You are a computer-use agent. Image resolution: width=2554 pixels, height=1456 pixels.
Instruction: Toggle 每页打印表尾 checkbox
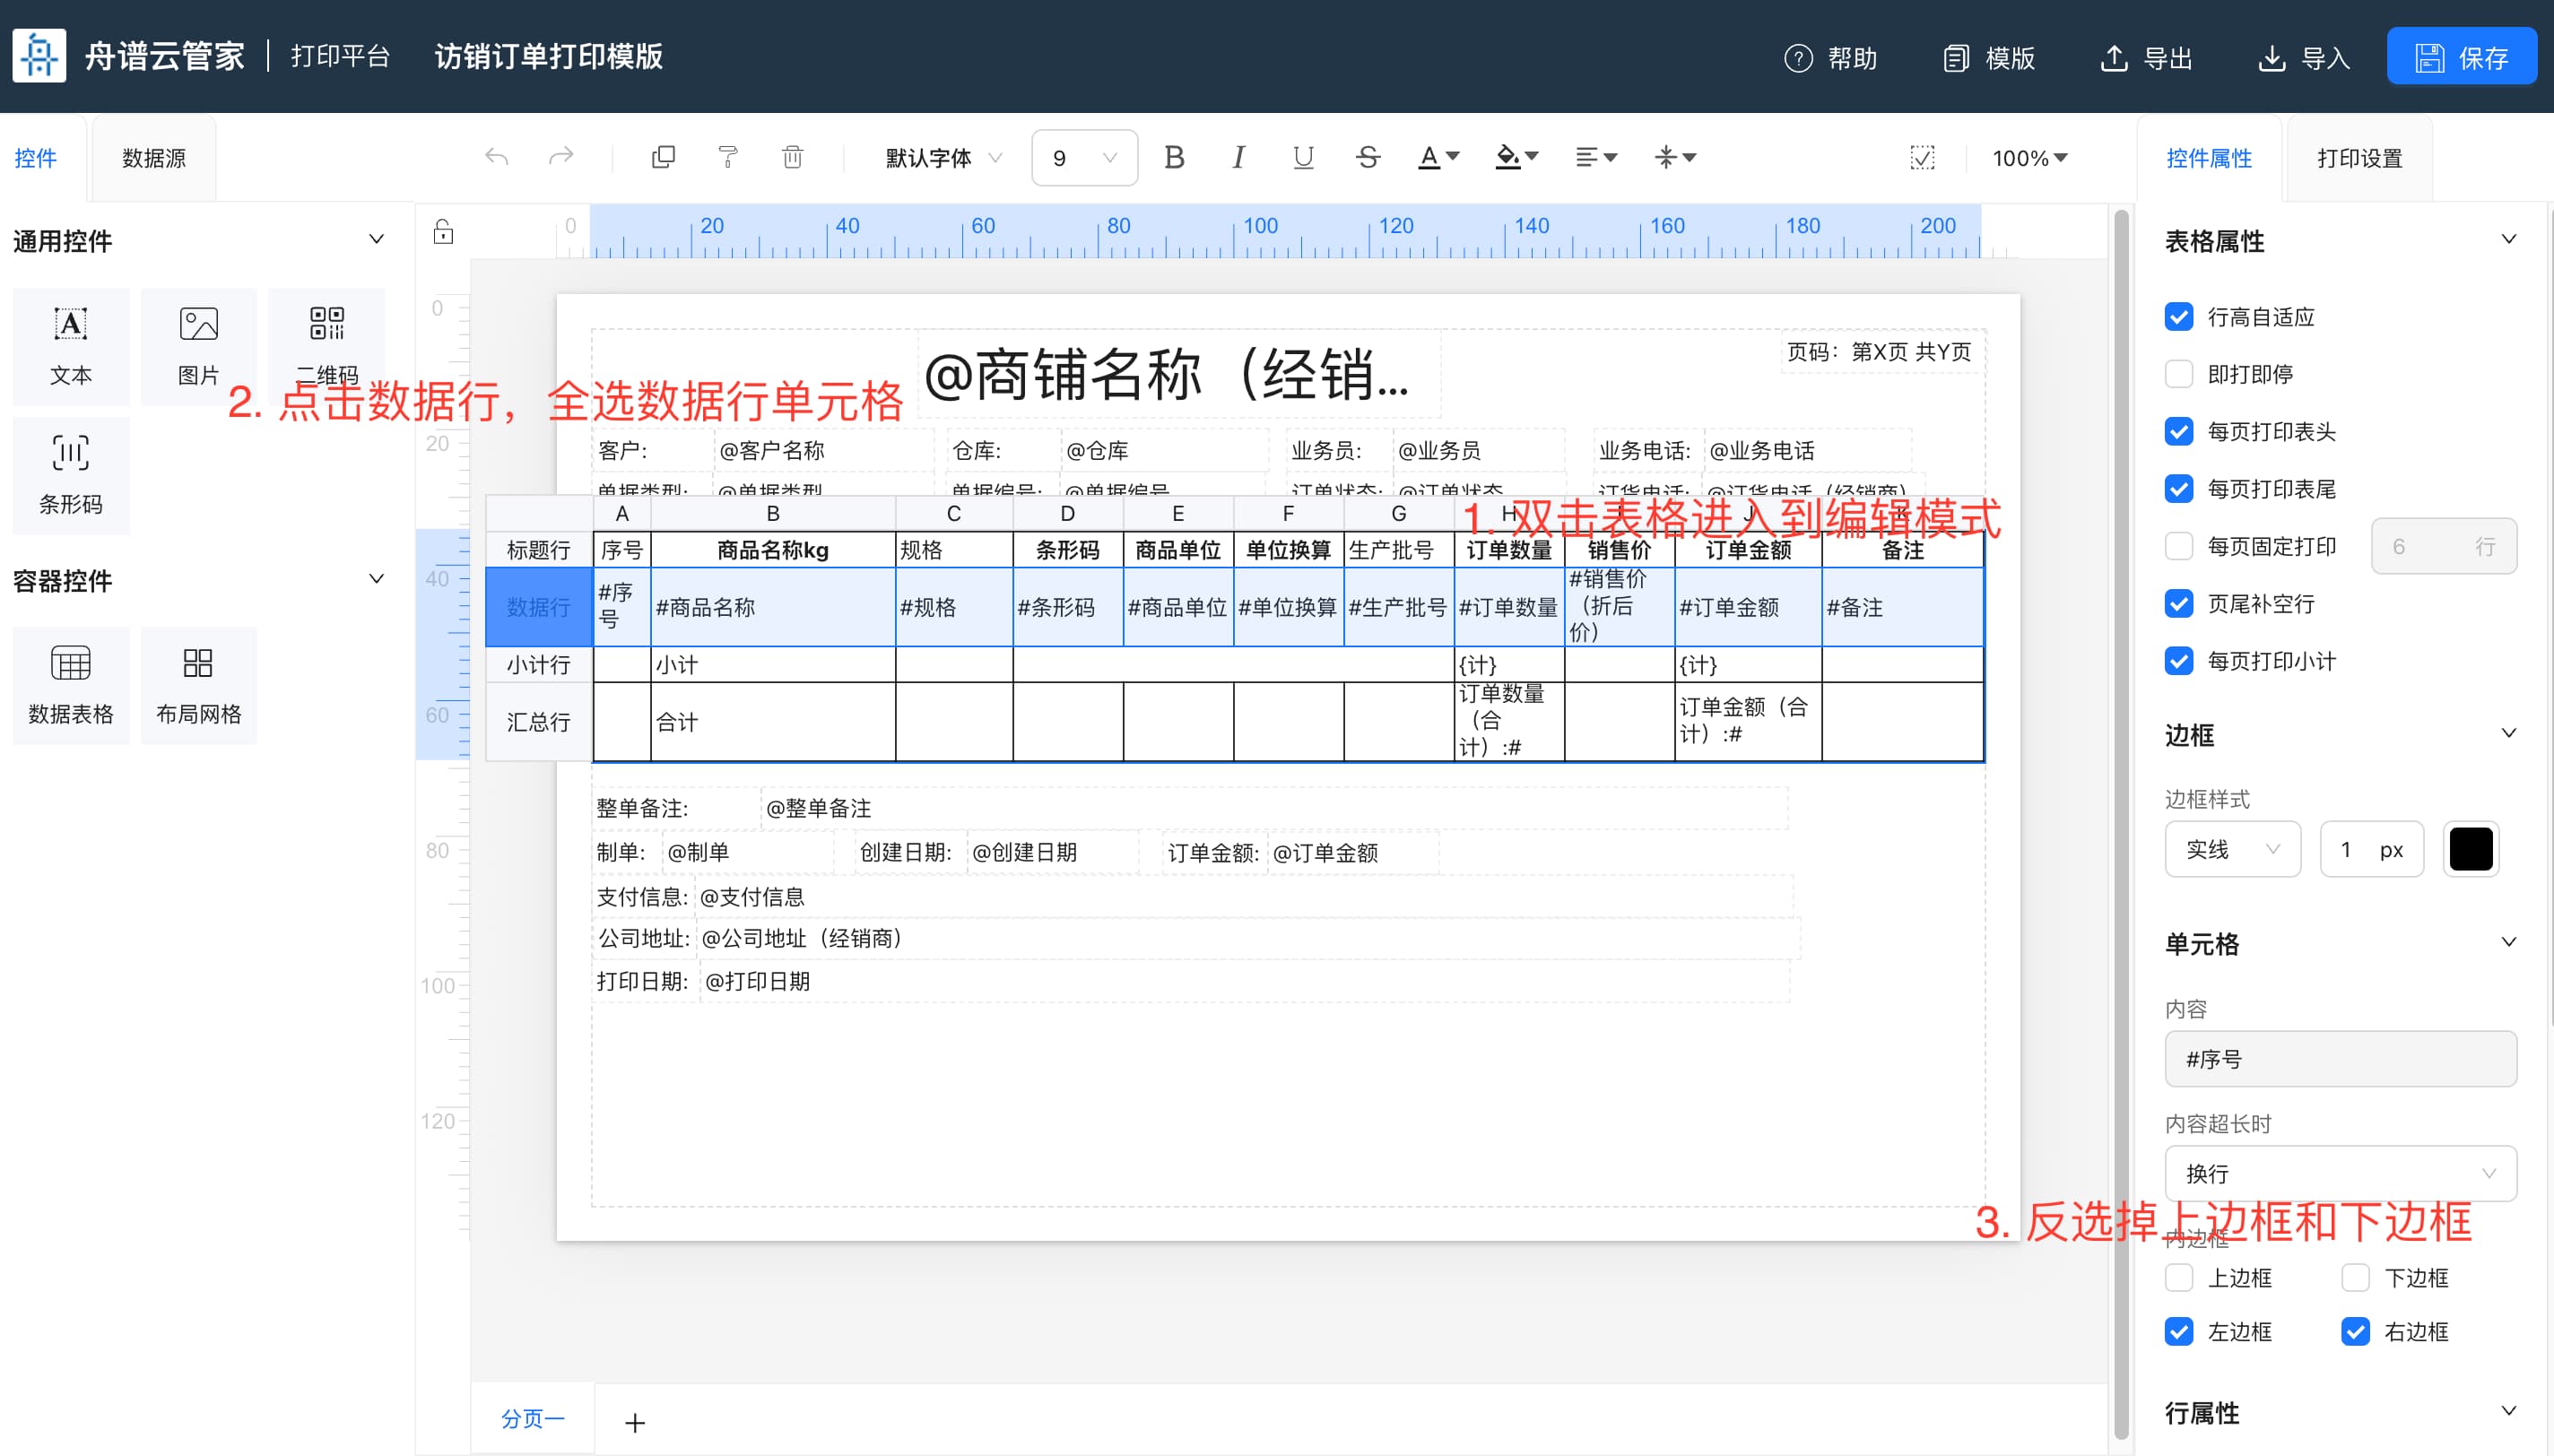click(2179, 489)
